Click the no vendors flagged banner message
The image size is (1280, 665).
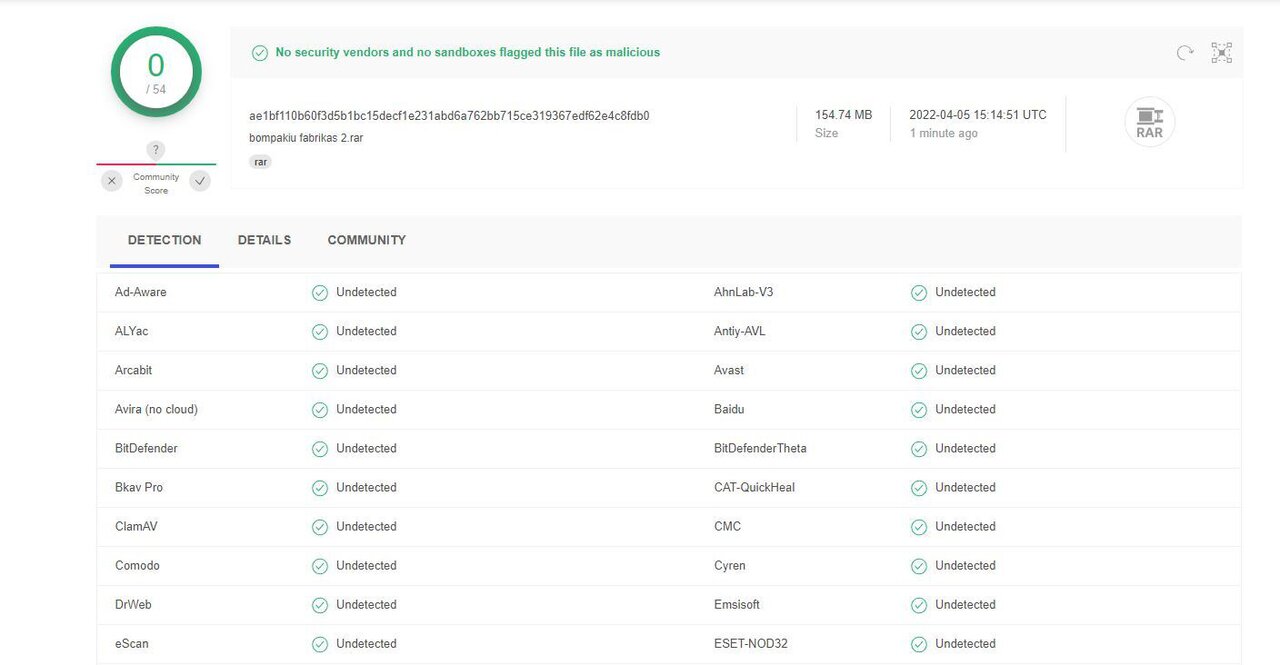(468, 52)
